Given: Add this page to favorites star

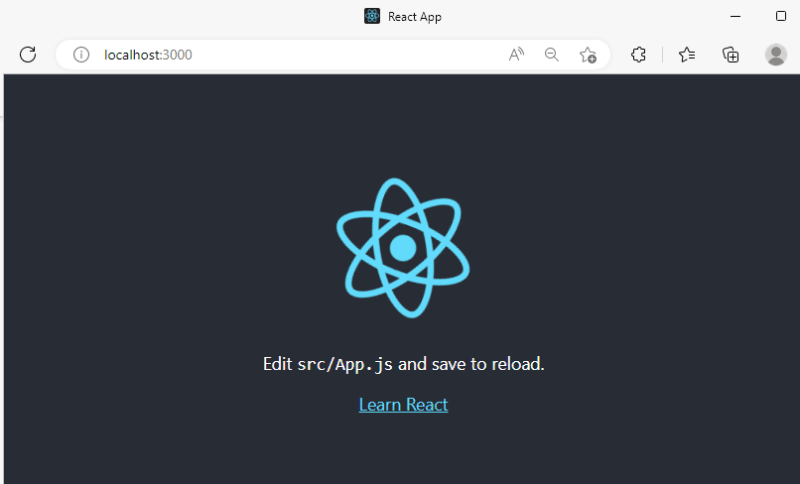Looking at the screenshot, I should [x=588, y=55].
